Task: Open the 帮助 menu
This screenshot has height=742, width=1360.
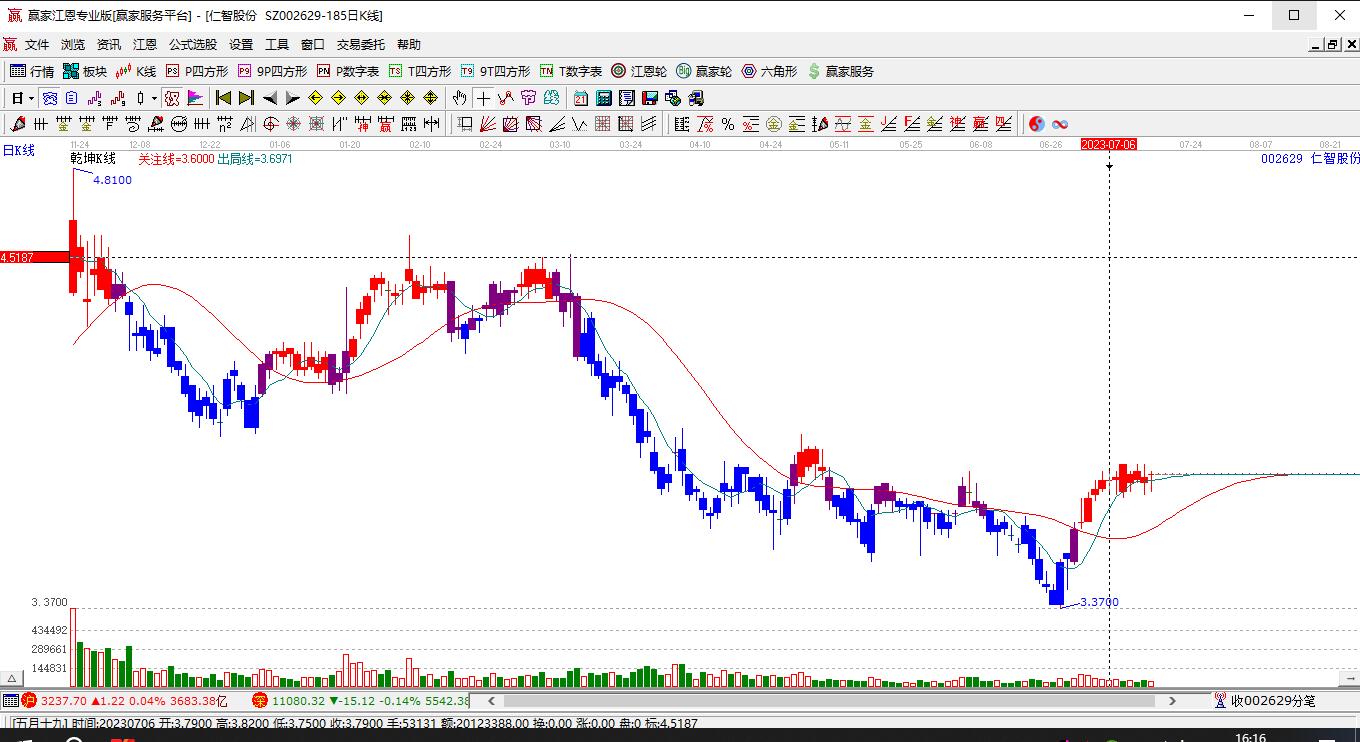Action: (409, 44)
